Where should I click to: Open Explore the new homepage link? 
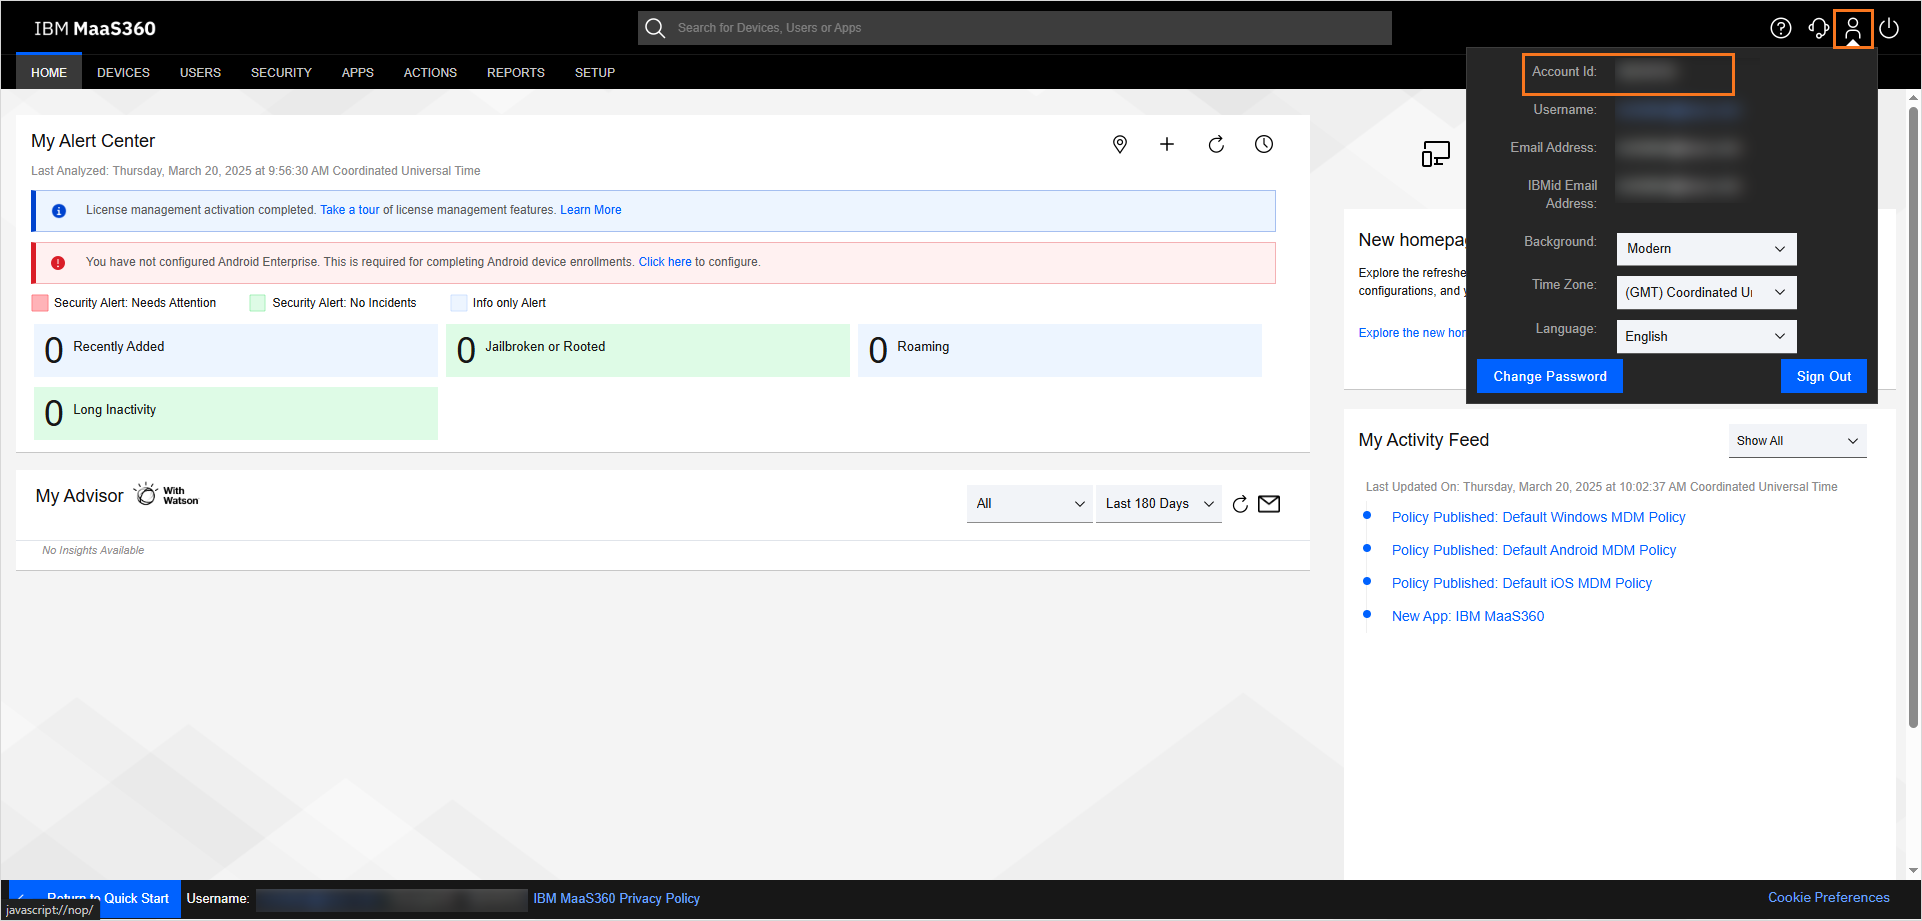point(1412,333)
